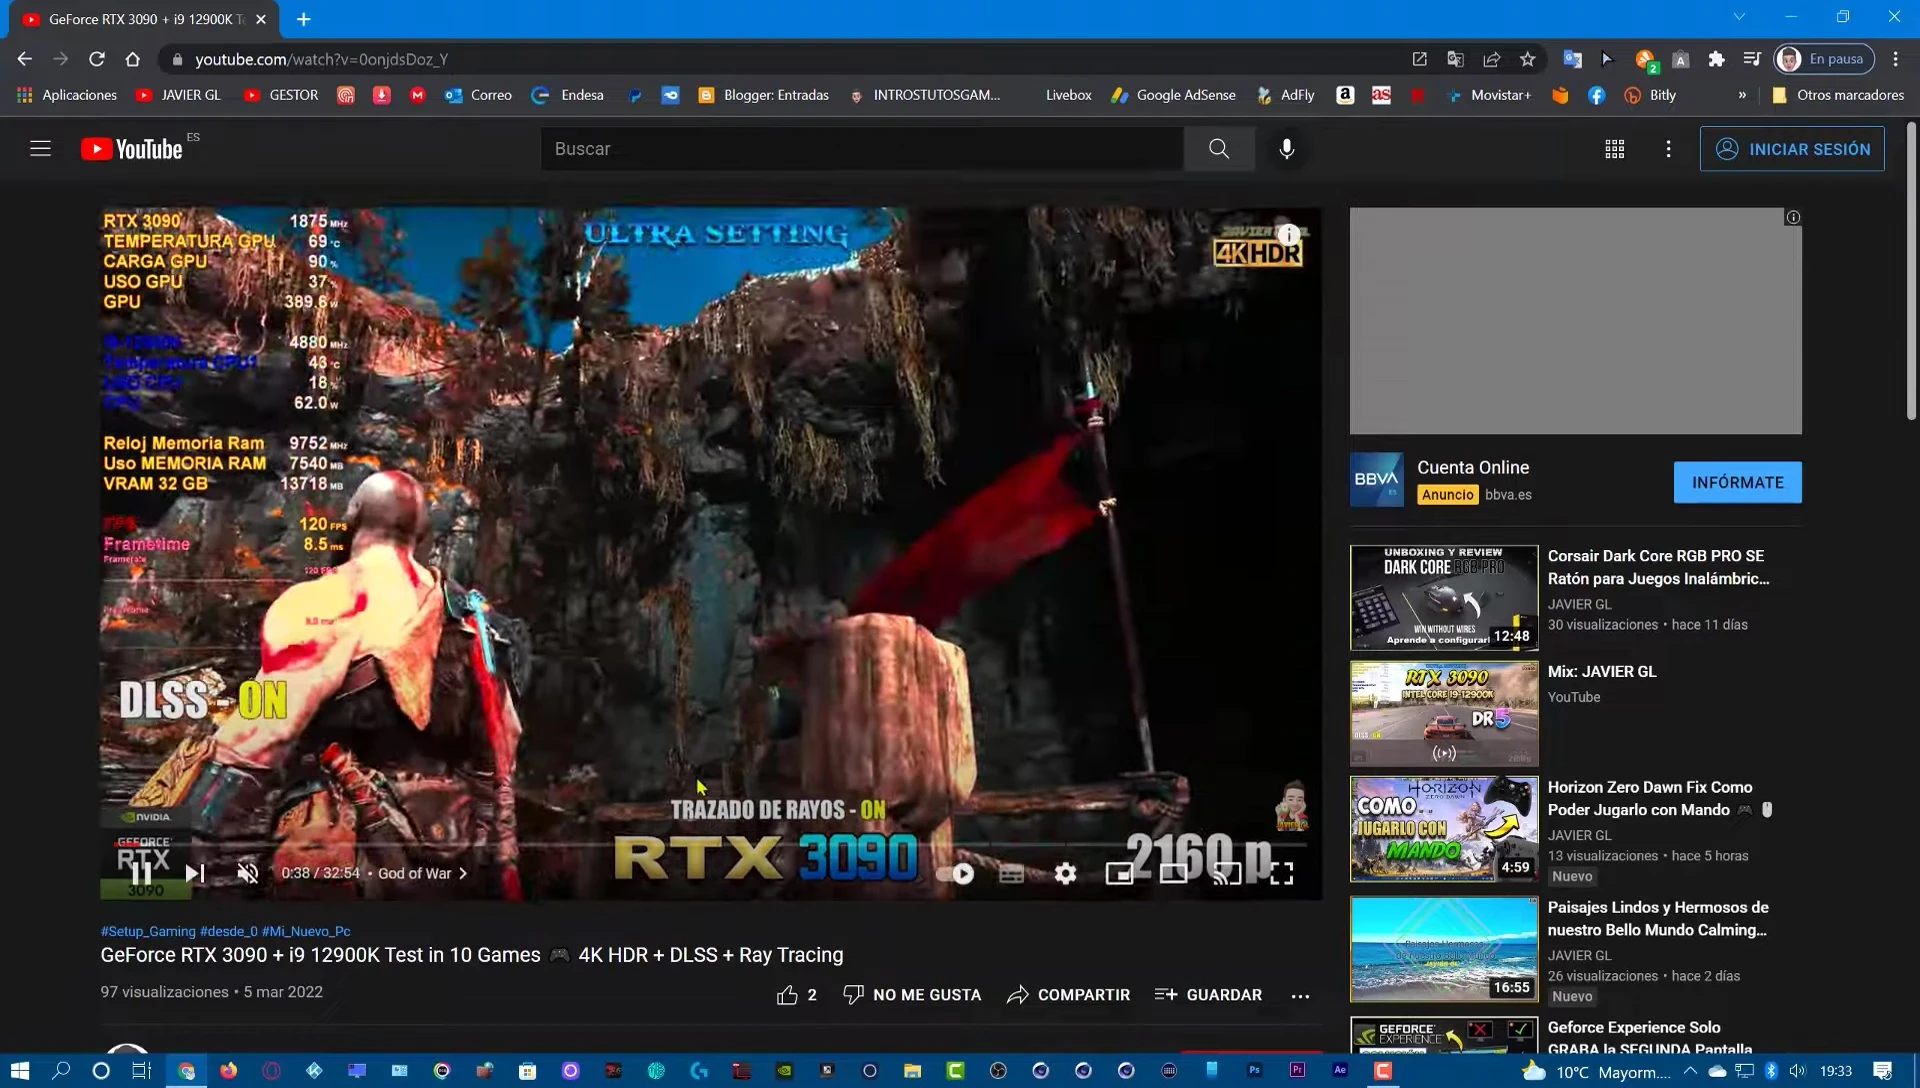This screenshot has width=1920, height=1088.
Task: Click the INICIAR SESIÓN button
Action: [x=1792, y=149]
